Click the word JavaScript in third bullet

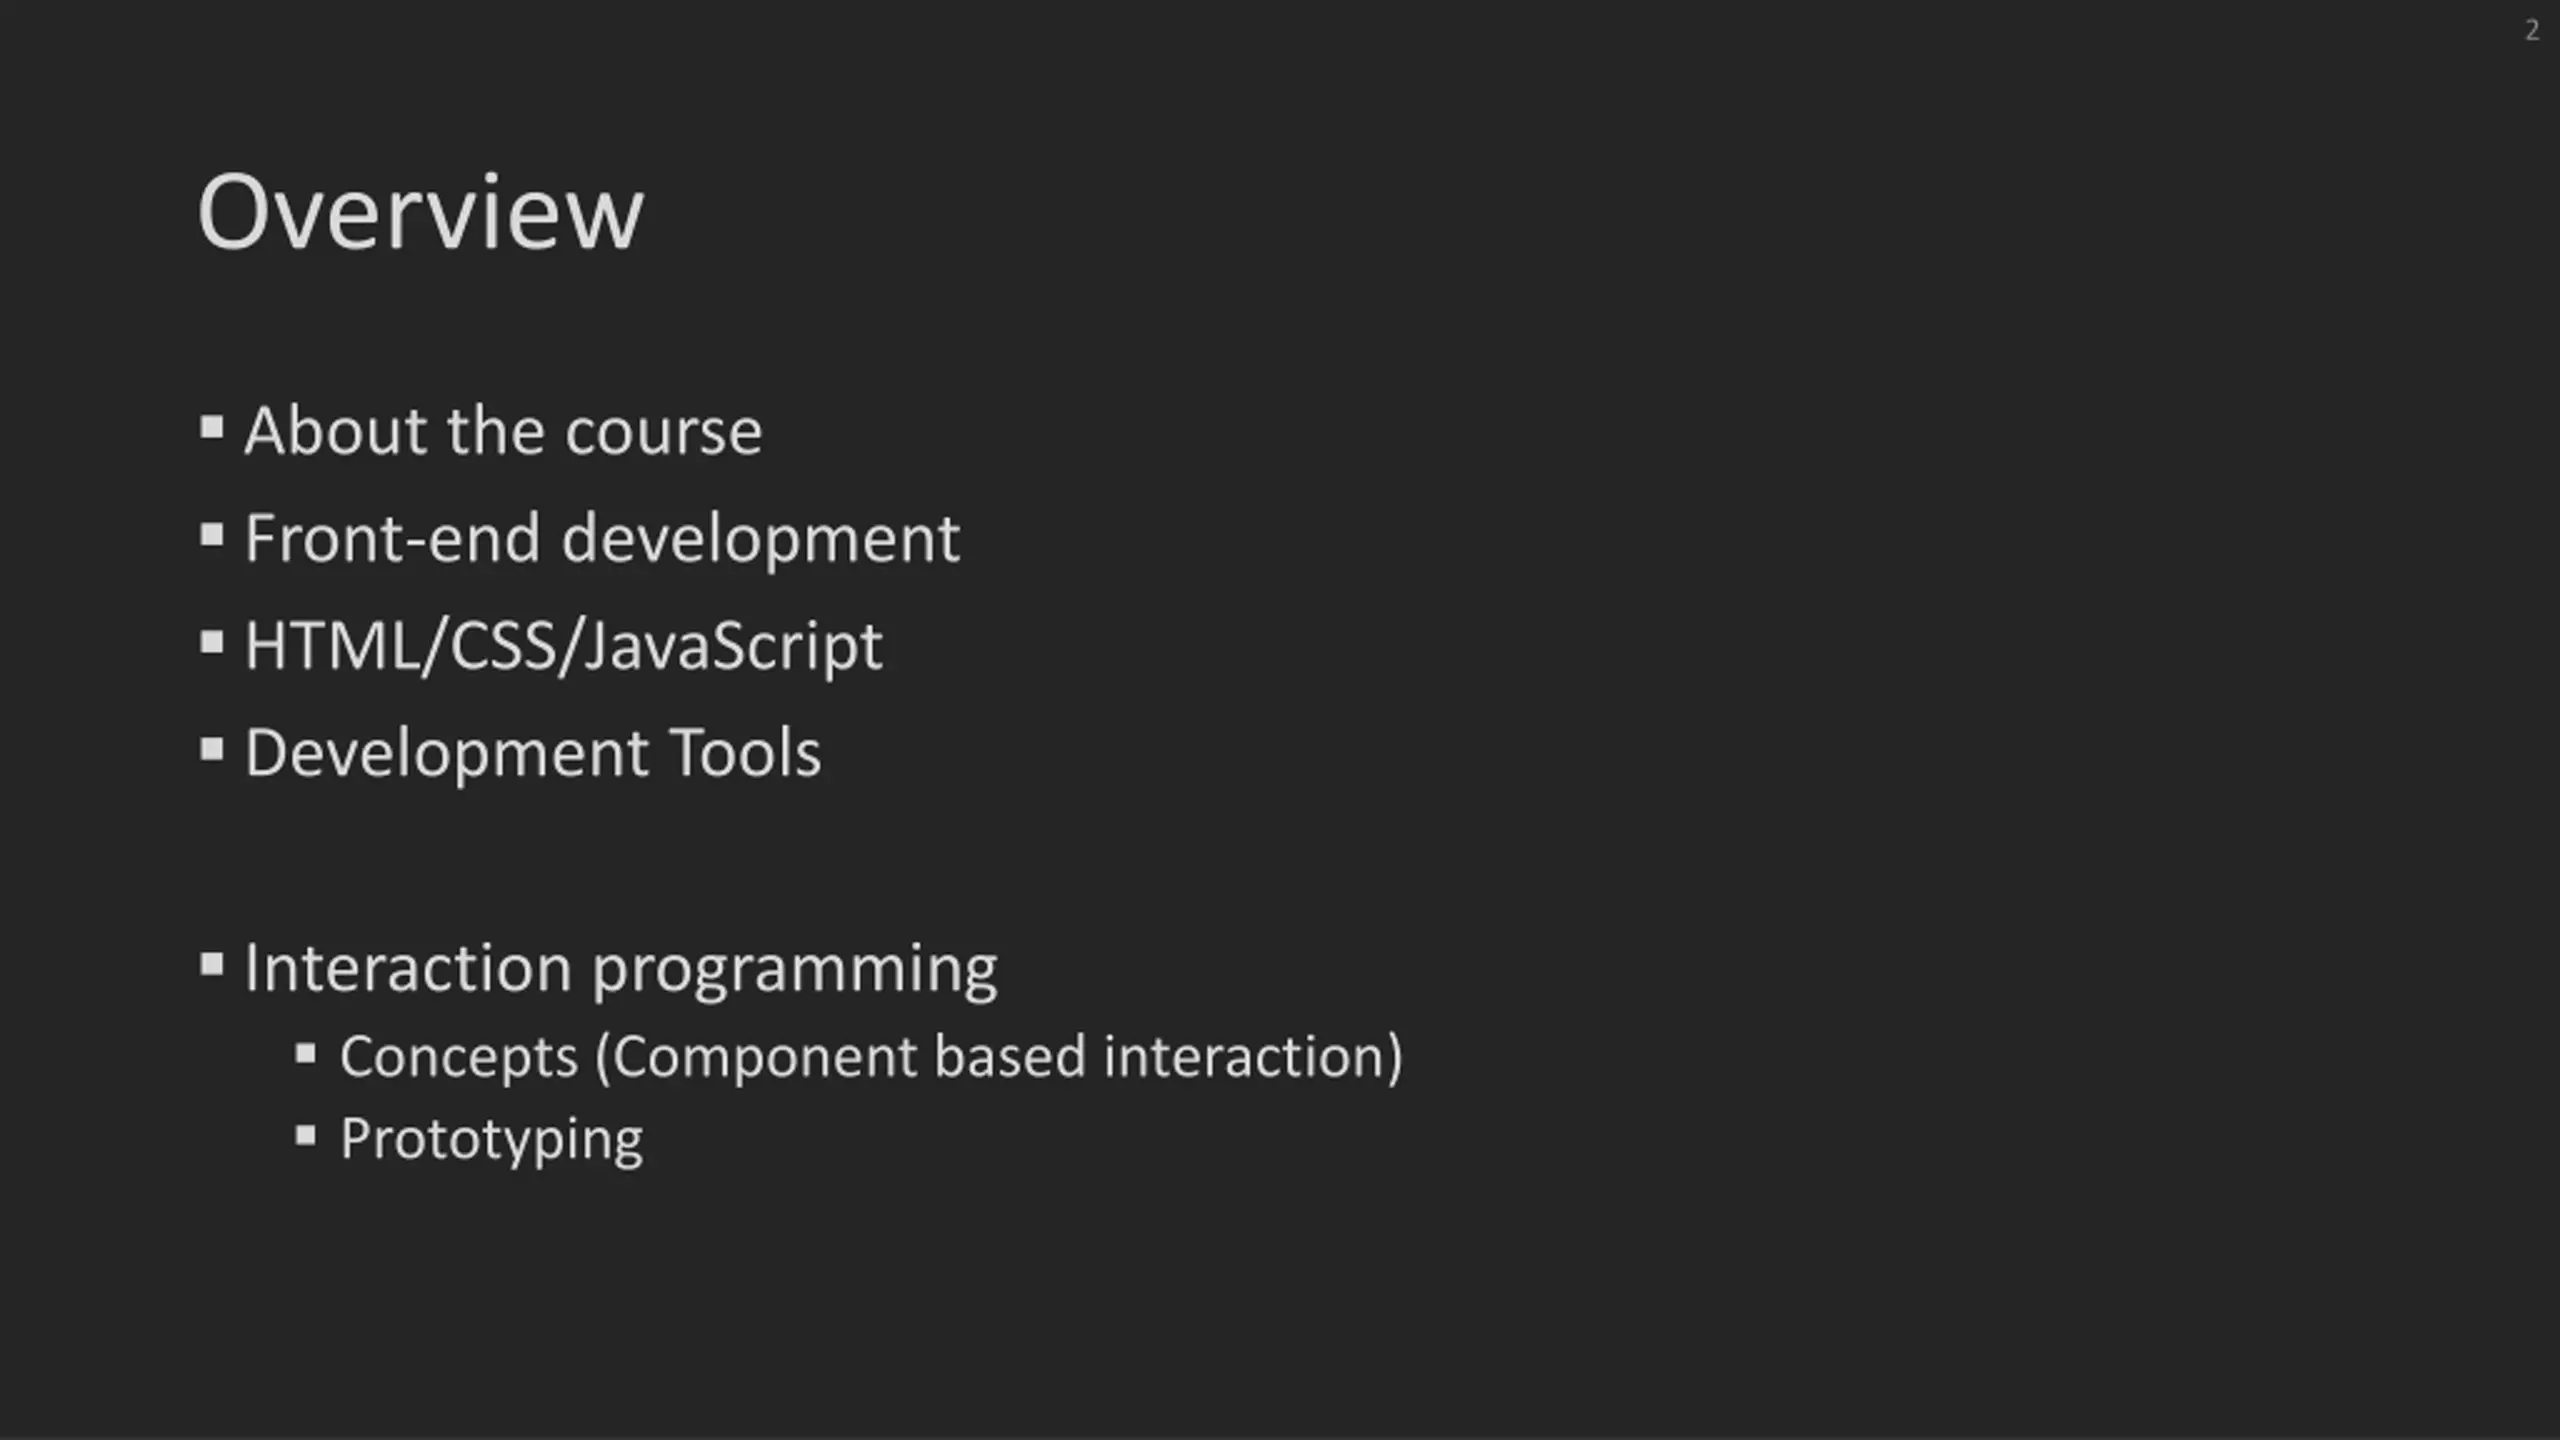click(x=733, y=647)
